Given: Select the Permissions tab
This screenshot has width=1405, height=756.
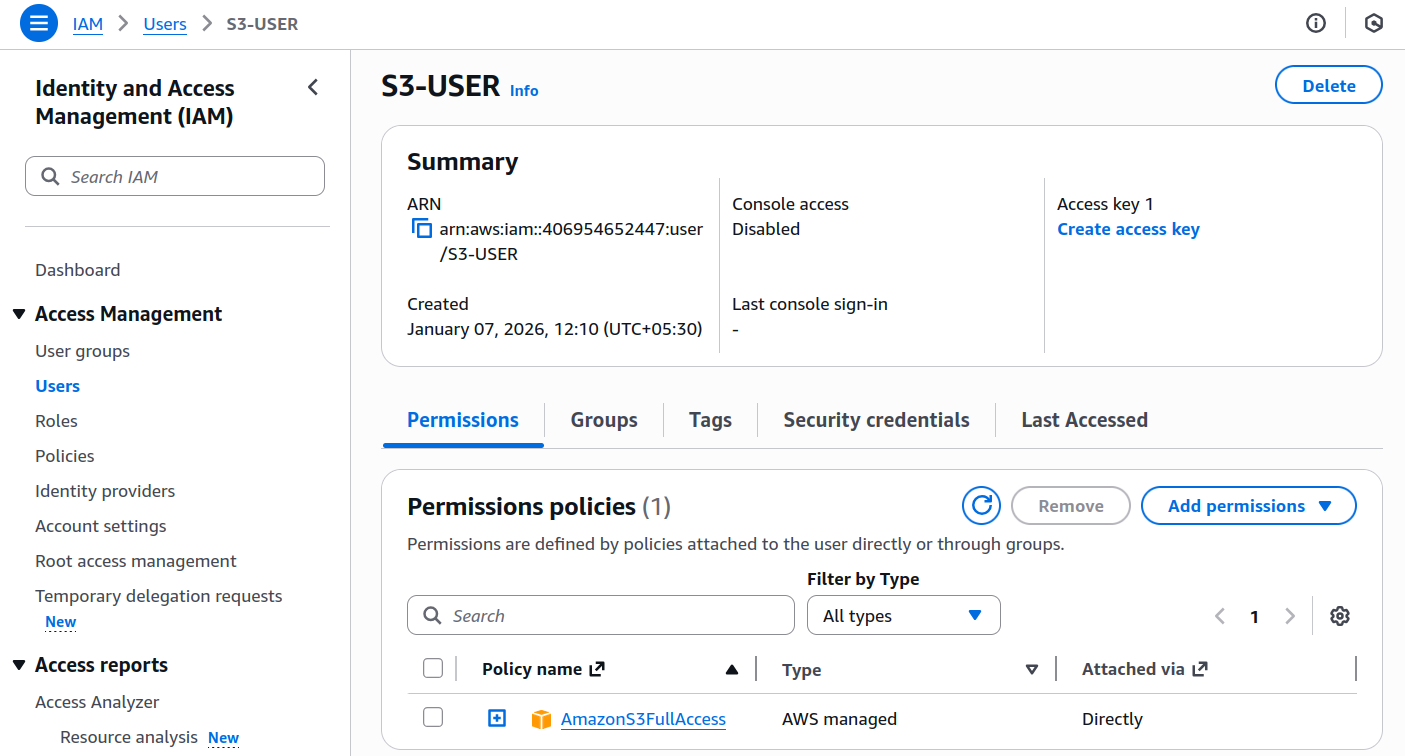Looking at the screenshot, I should pos(463,420).
